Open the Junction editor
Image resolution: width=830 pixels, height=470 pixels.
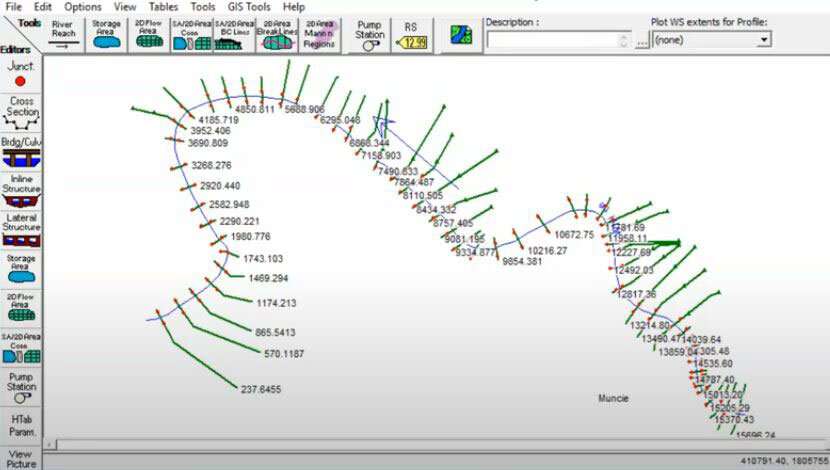click(21, 74)
